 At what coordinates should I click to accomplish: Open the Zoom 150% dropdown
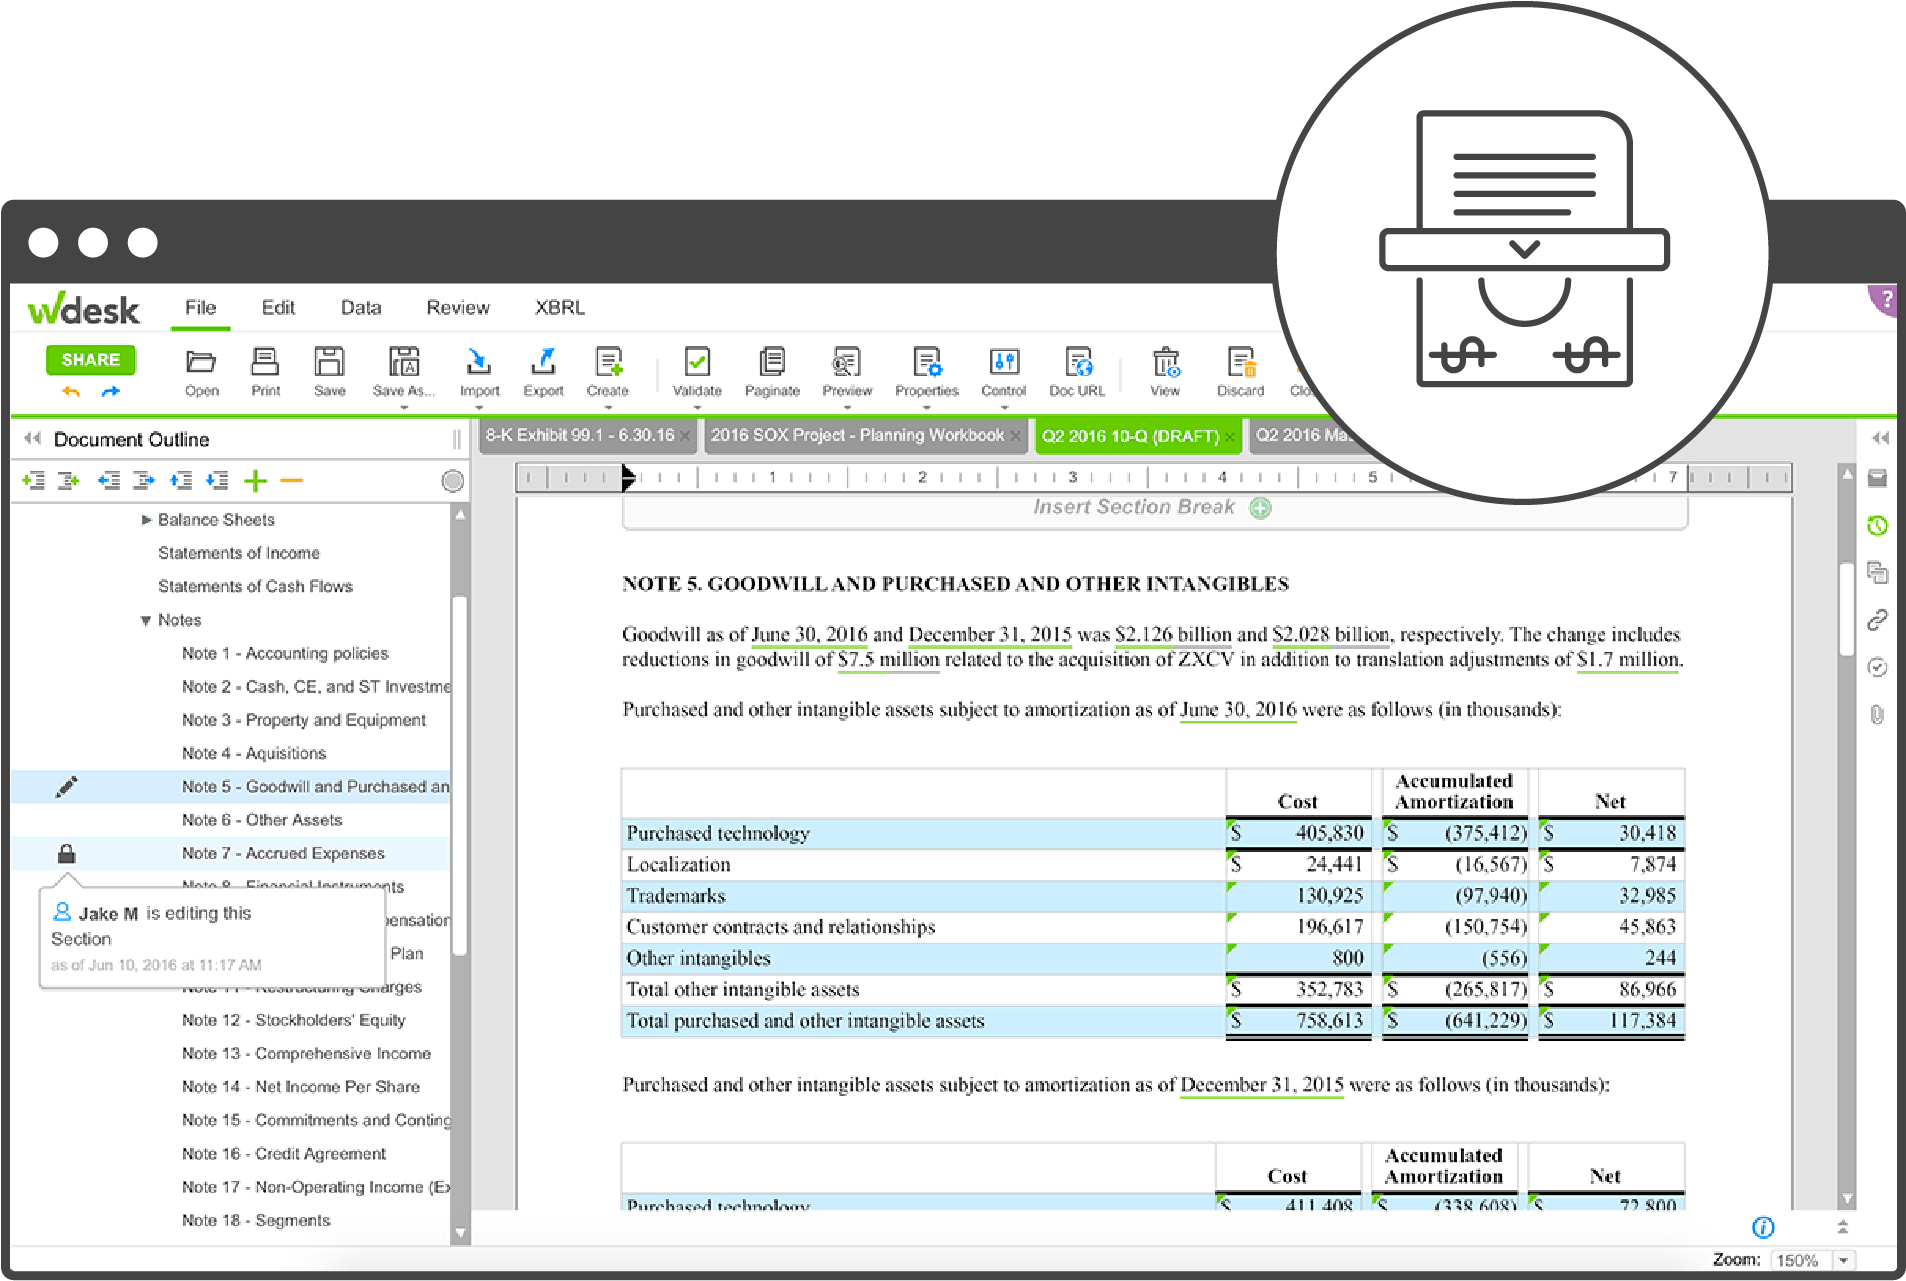[1843, 1260]
